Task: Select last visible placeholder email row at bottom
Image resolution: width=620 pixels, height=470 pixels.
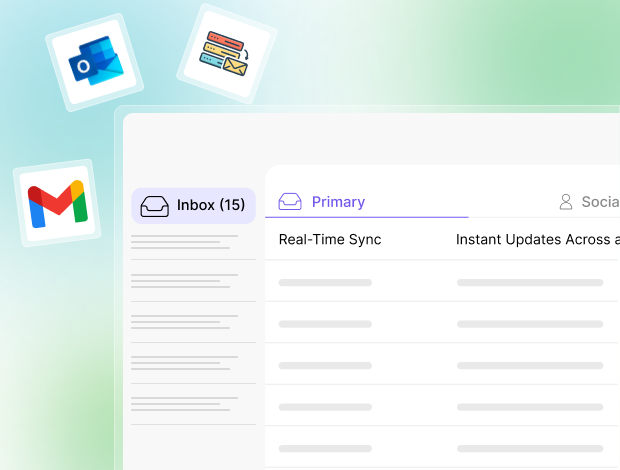Action: (442, 448)
